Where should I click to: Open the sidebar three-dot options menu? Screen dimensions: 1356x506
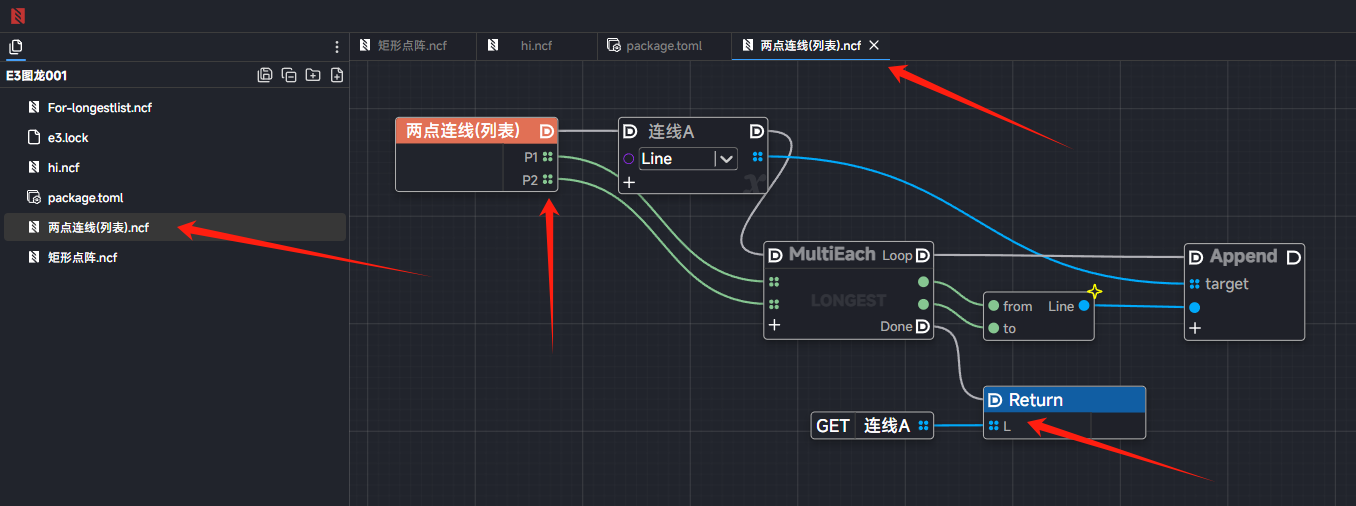[337, 47]
